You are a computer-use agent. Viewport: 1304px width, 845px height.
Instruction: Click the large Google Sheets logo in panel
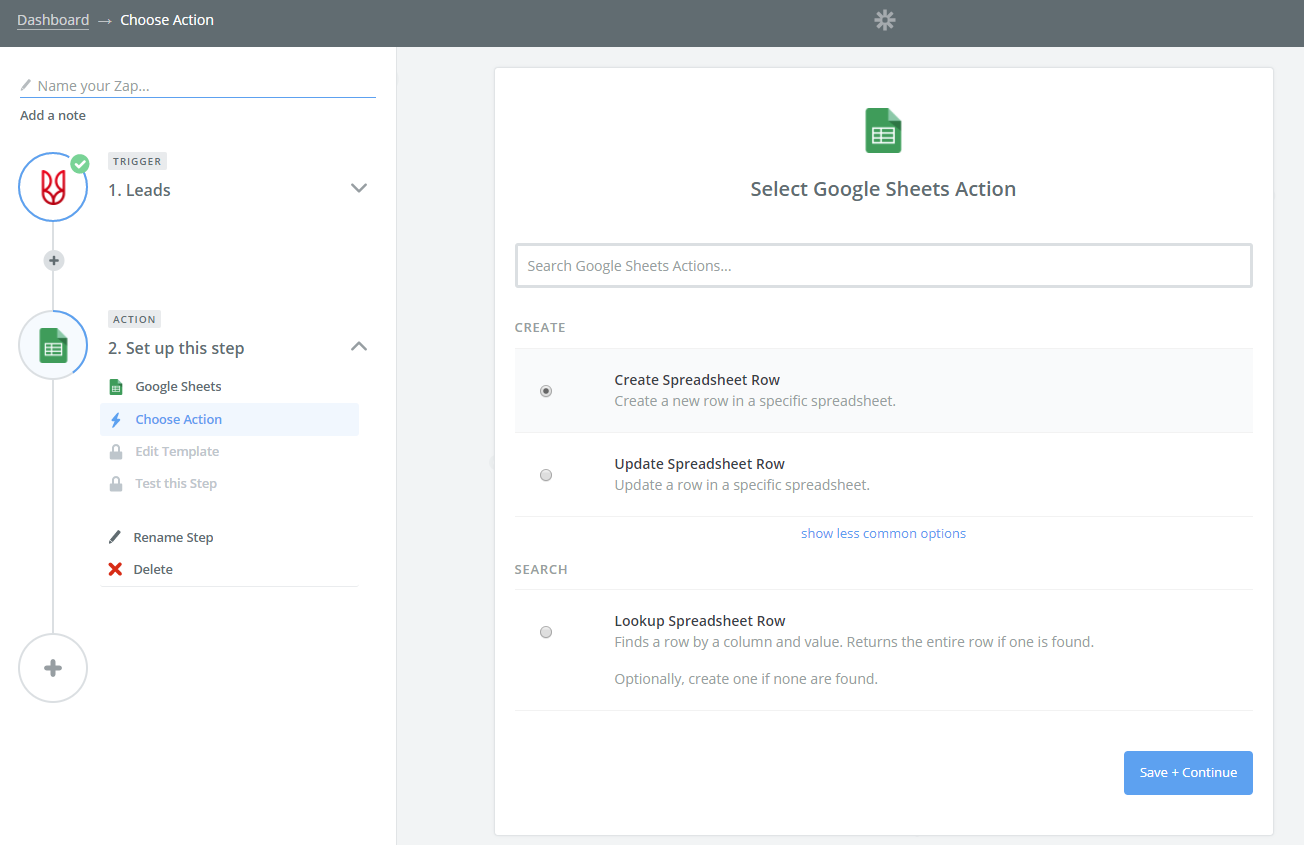(x=883, y=131)
